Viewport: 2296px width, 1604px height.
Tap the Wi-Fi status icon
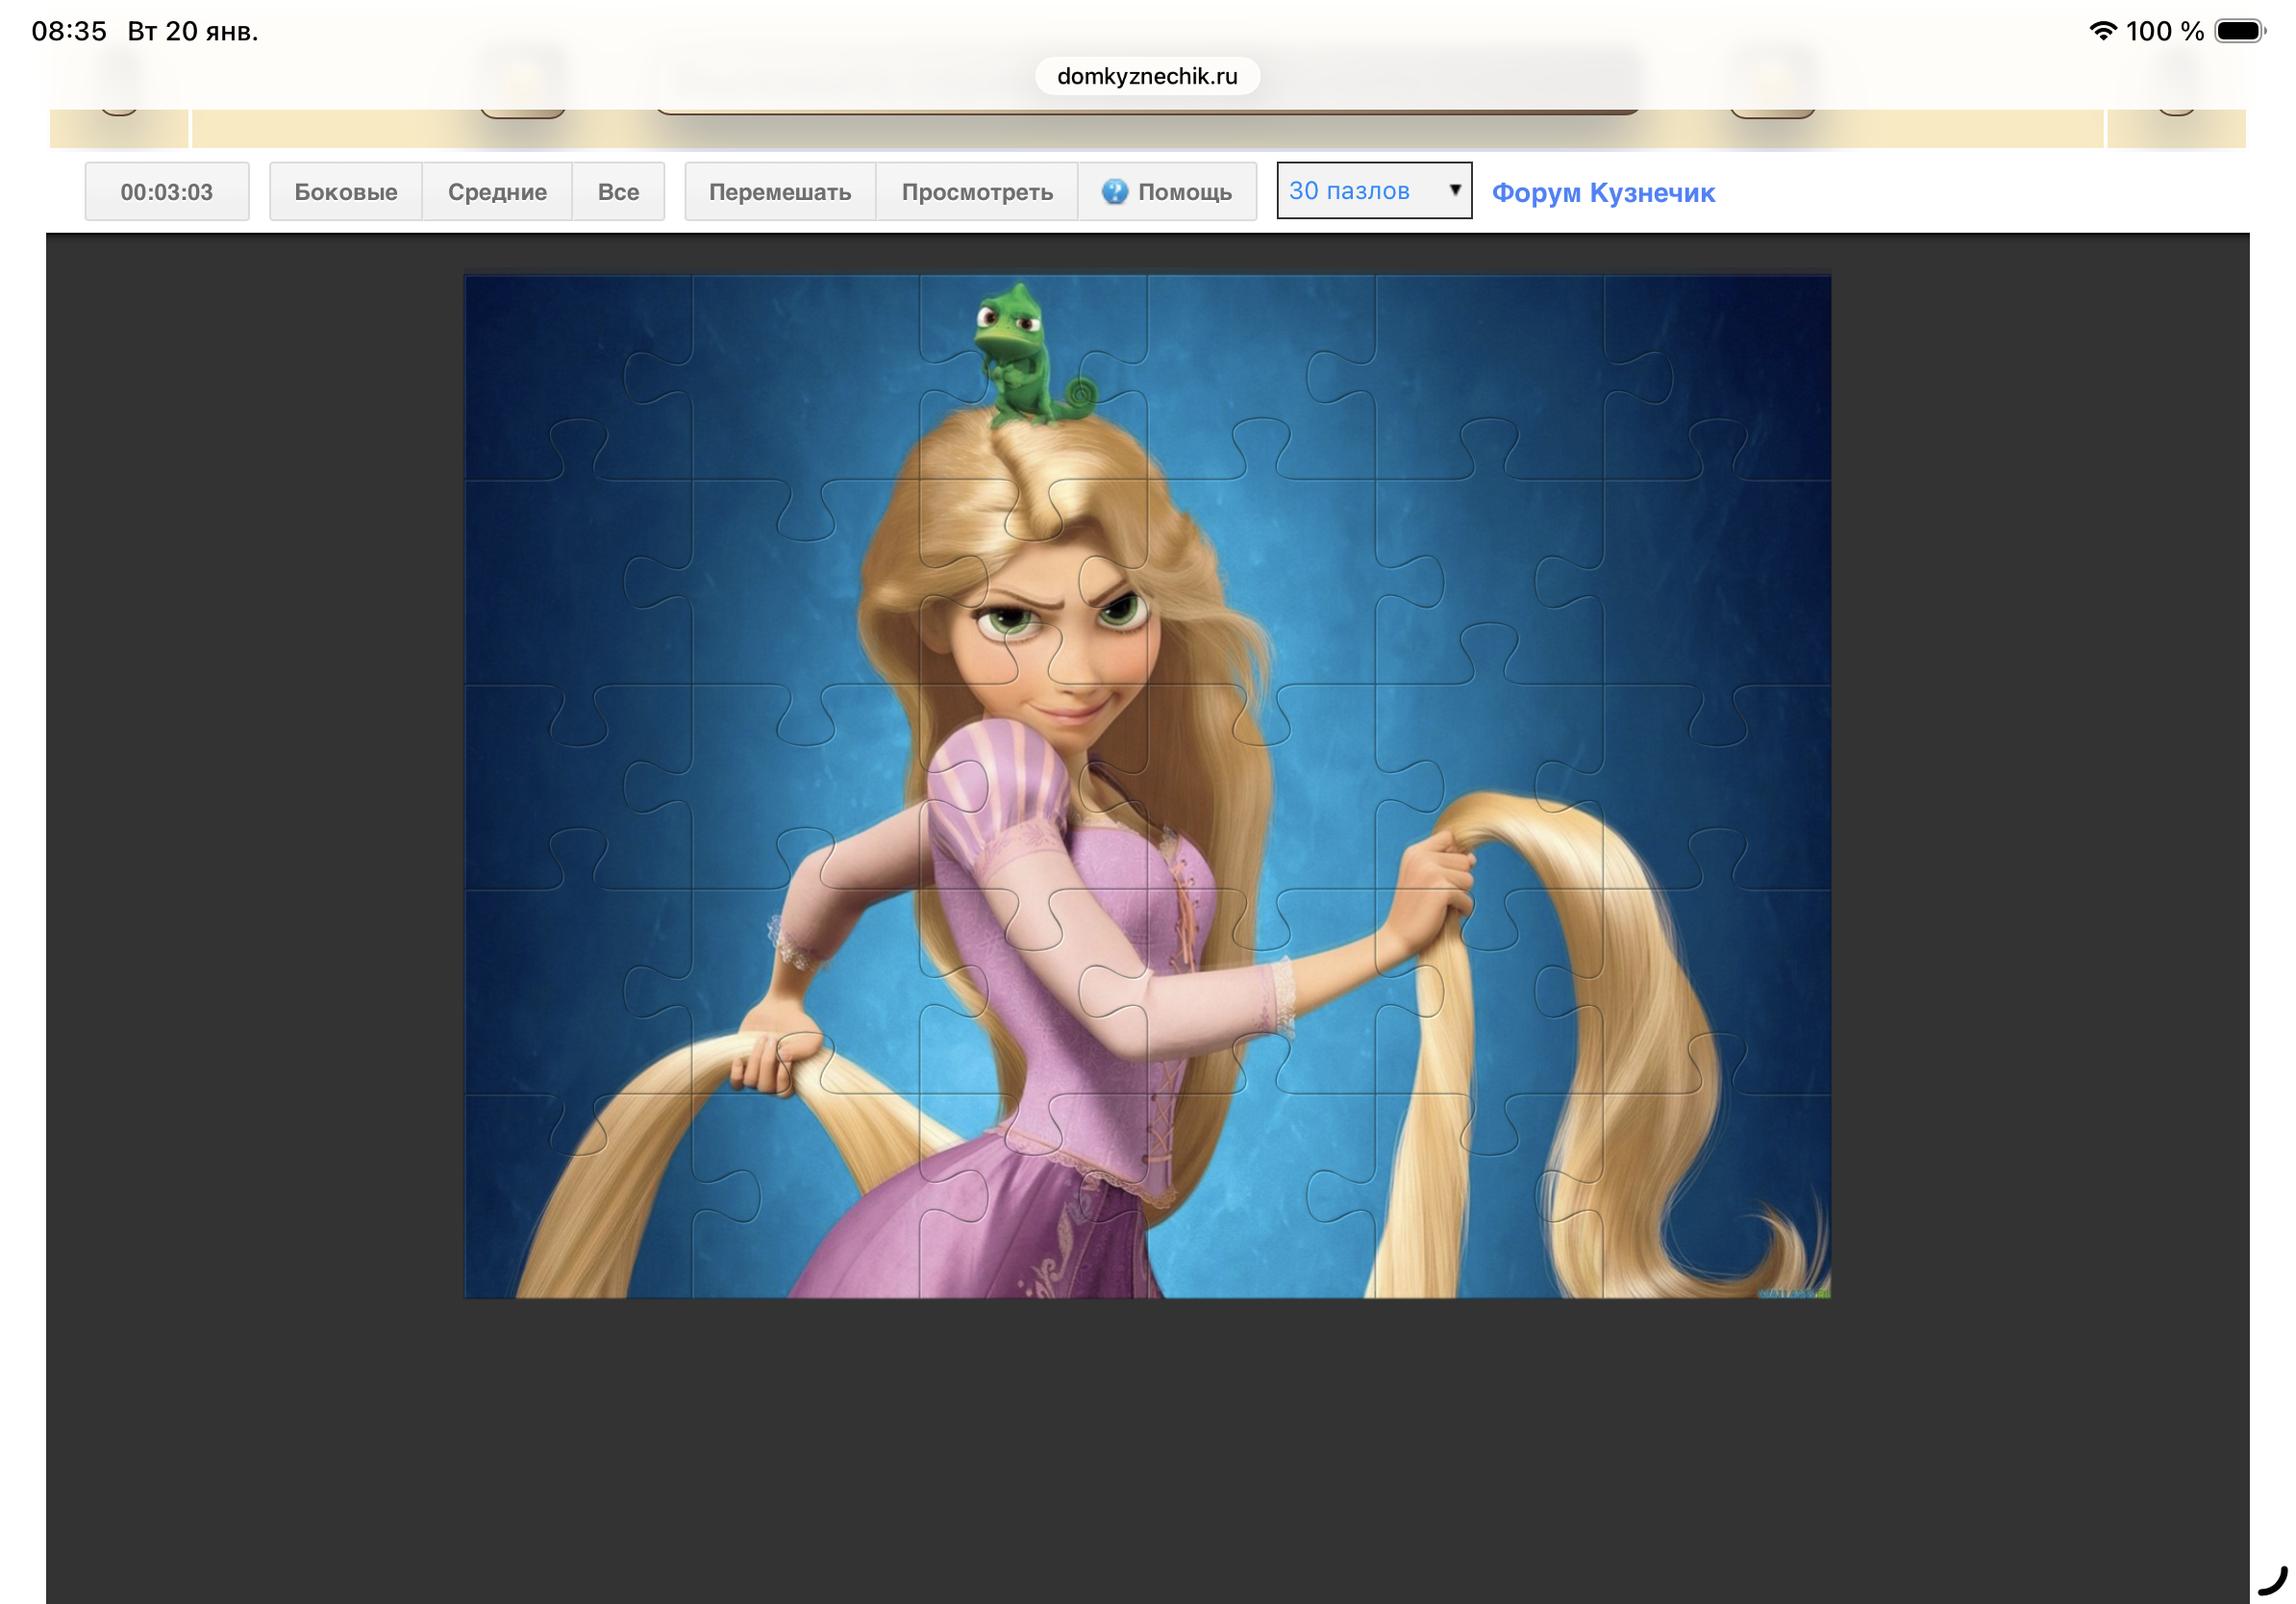(2102, 31)
